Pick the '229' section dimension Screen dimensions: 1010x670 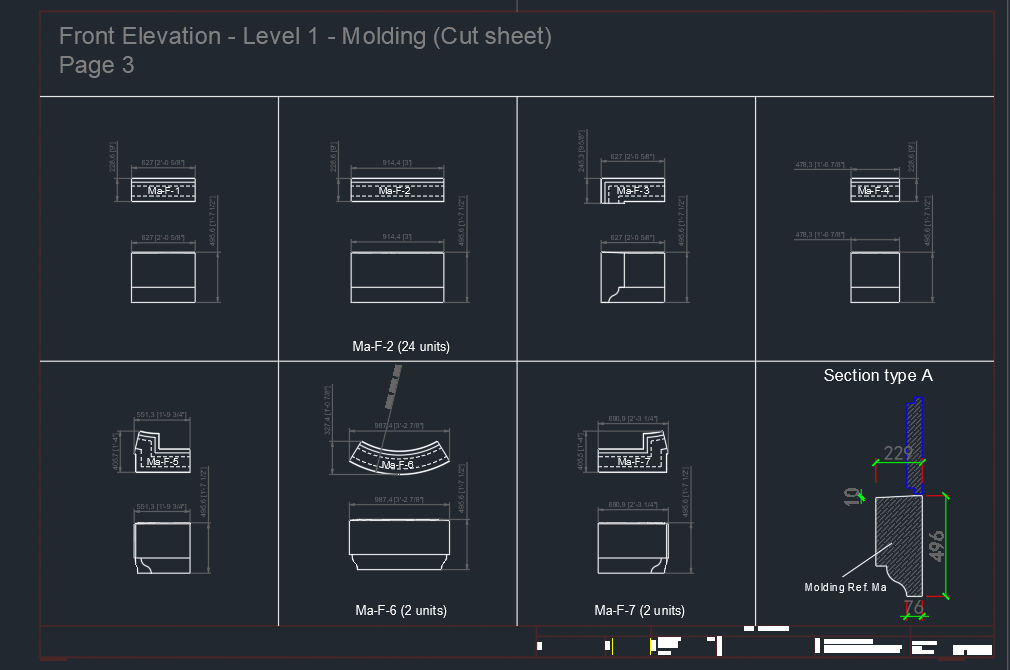pos(898,454)
